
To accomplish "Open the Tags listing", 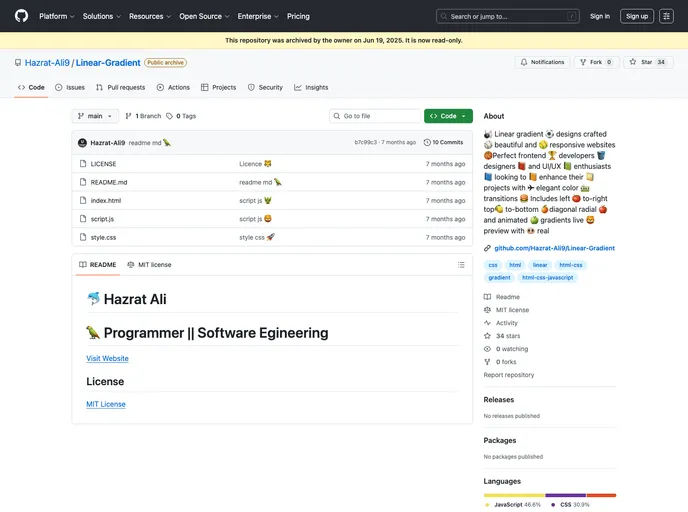I will (x=182, y=116).
